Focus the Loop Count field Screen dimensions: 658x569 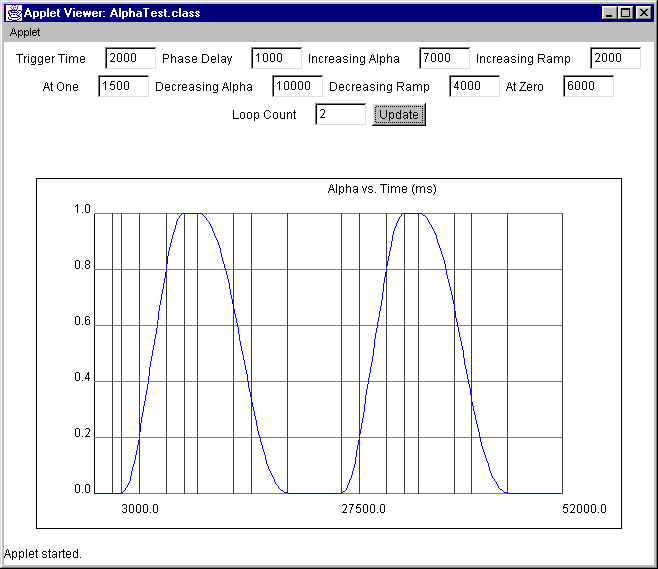[340, 114]
